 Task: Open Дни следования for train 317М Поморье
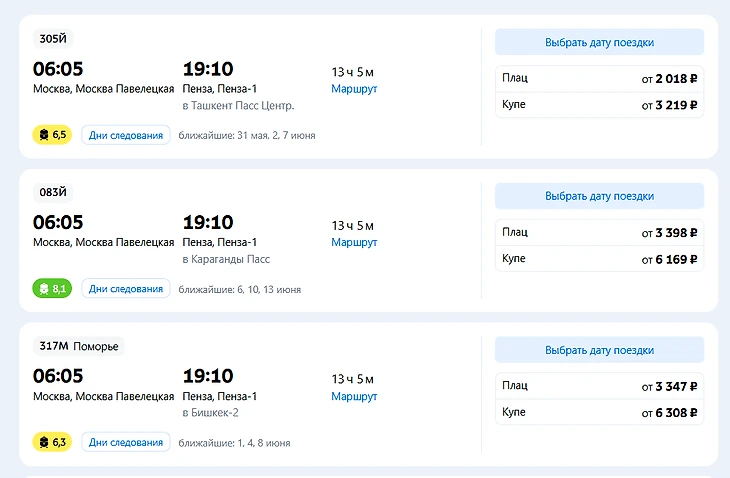126,442
